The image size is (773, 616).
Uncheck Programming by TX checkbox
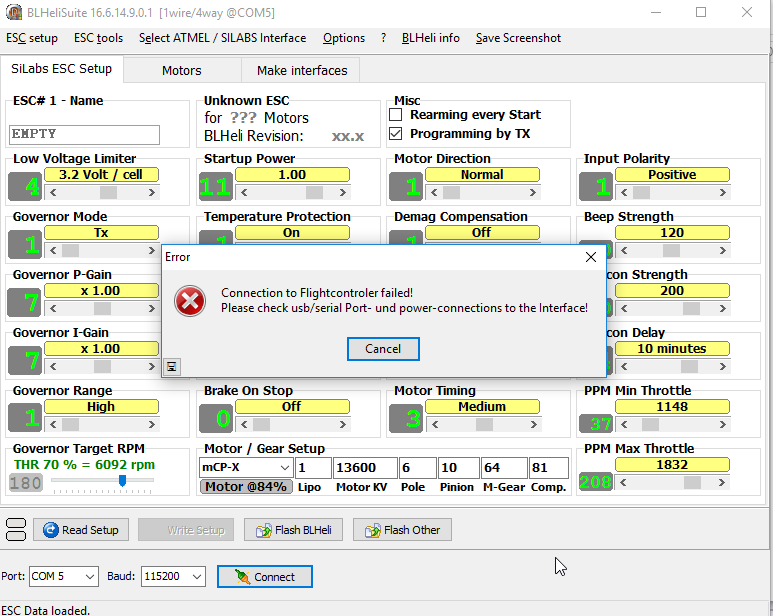pyautogui.click(x=396, y=134)
